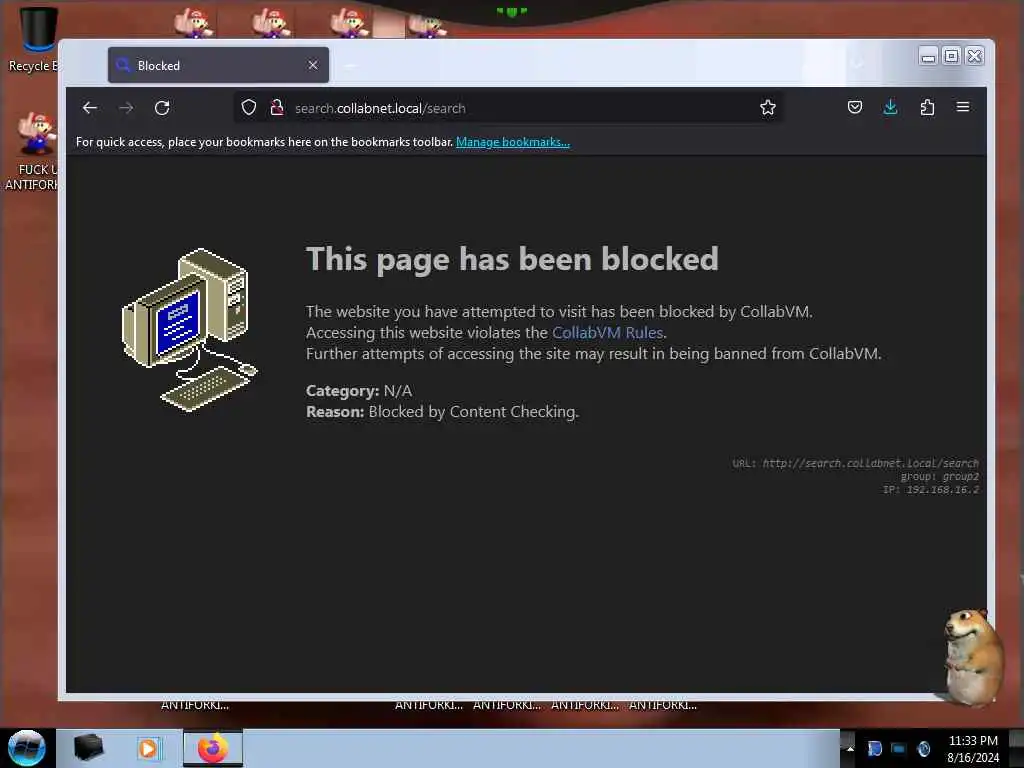Show hidden system tray icons
The image size is (1024, 768).
point(850,748)
